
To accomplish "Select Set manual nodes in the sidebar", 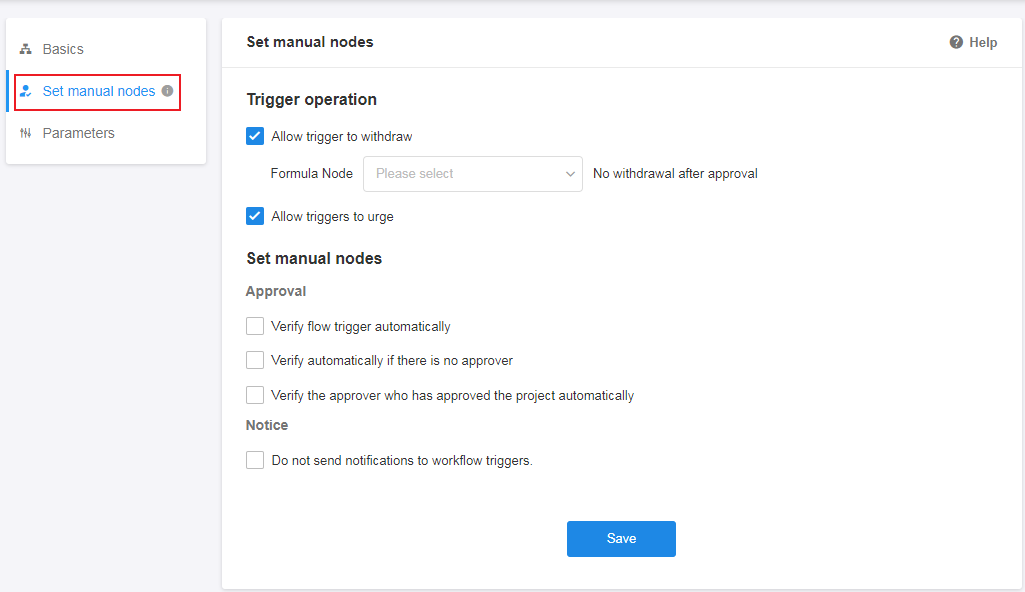I will 98,91.
